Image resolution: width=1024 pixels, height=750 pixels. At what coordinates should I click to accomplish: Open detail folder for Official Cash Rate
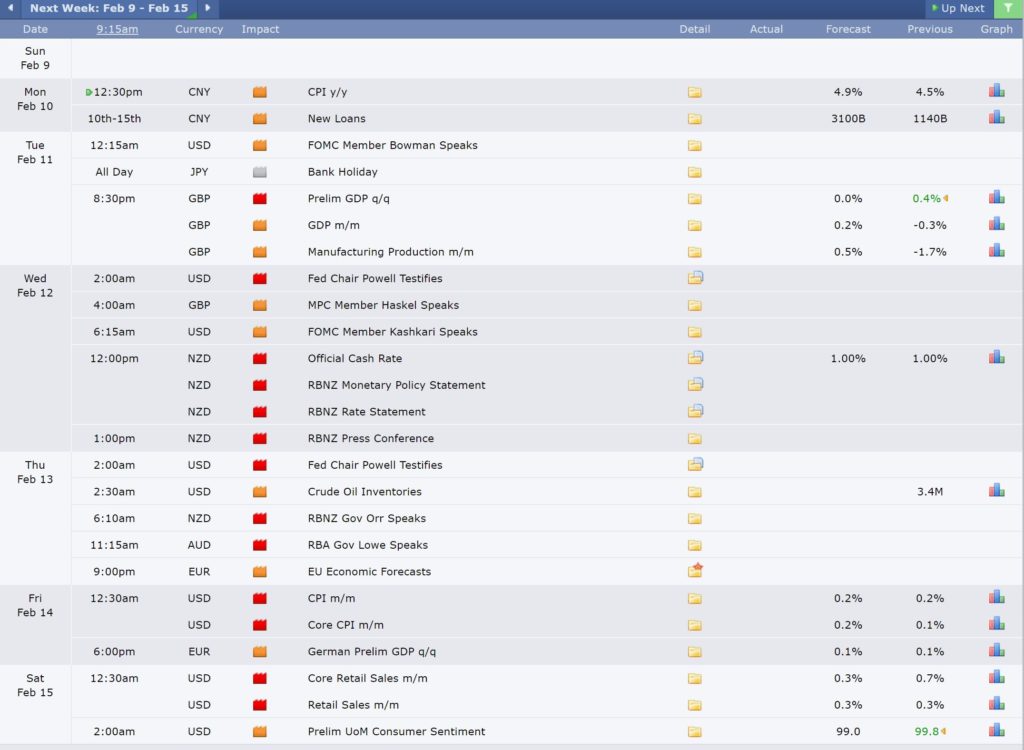696,357
